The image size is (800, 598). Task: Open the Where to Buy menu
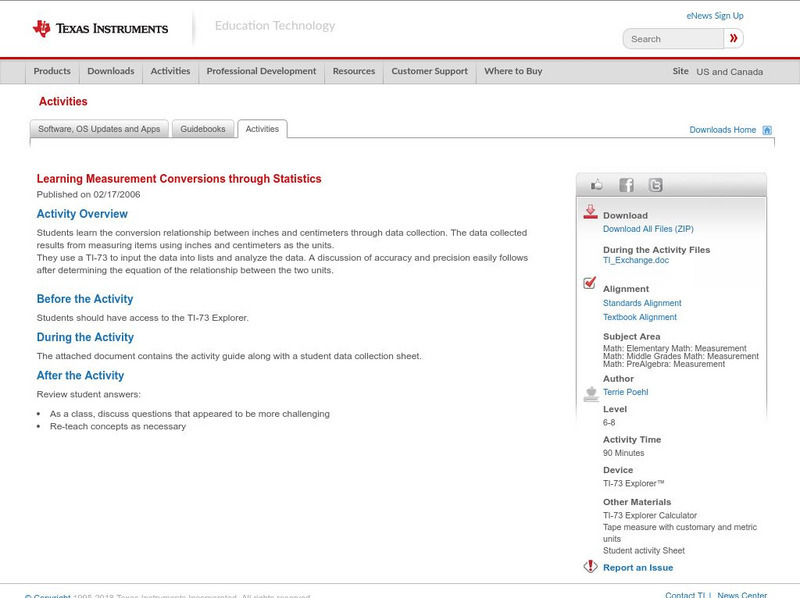[513, 71]
